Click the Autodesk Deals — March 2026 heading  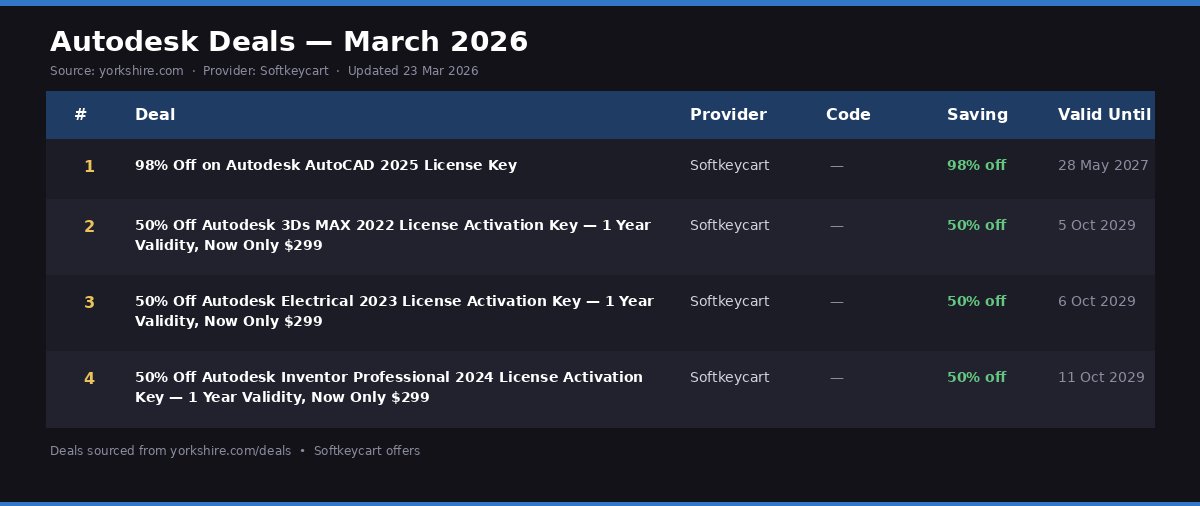(289, 42)
